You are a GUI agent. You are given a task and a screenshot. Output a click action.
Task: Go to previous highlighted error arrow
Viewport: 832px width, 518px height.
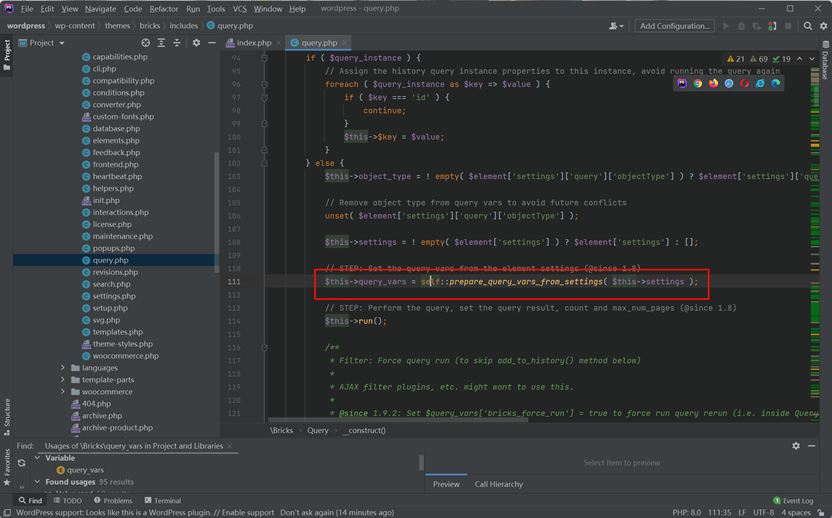coord(800,59)
